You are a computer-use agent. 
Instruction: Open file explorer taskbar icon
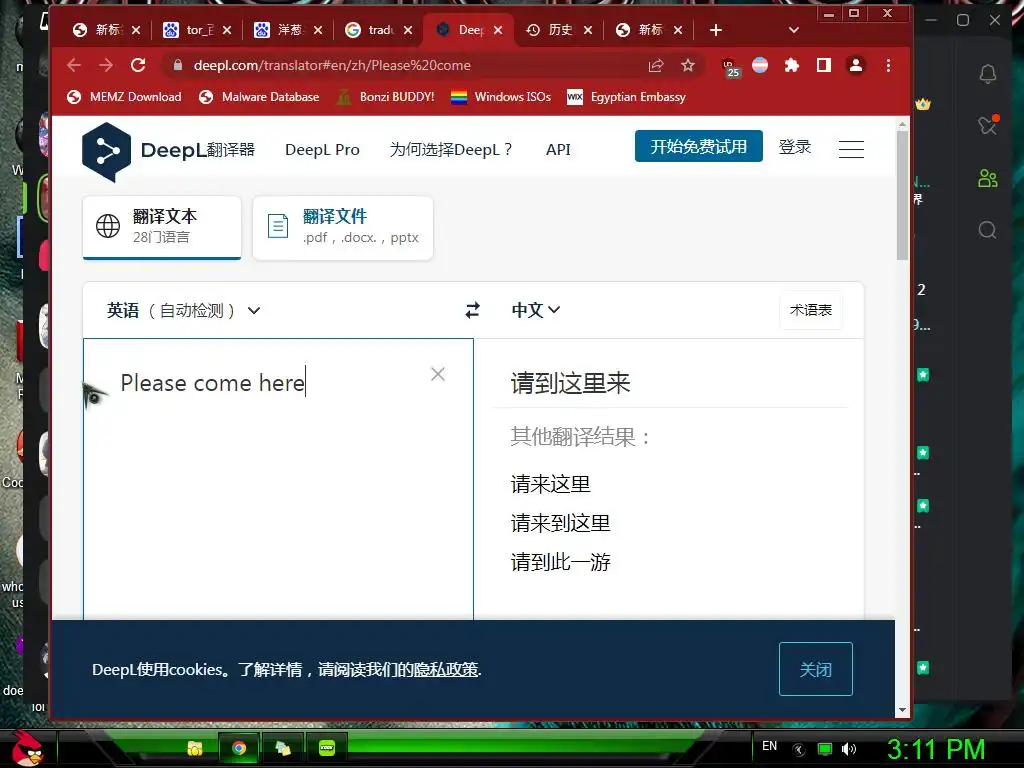tap(195, 748)
